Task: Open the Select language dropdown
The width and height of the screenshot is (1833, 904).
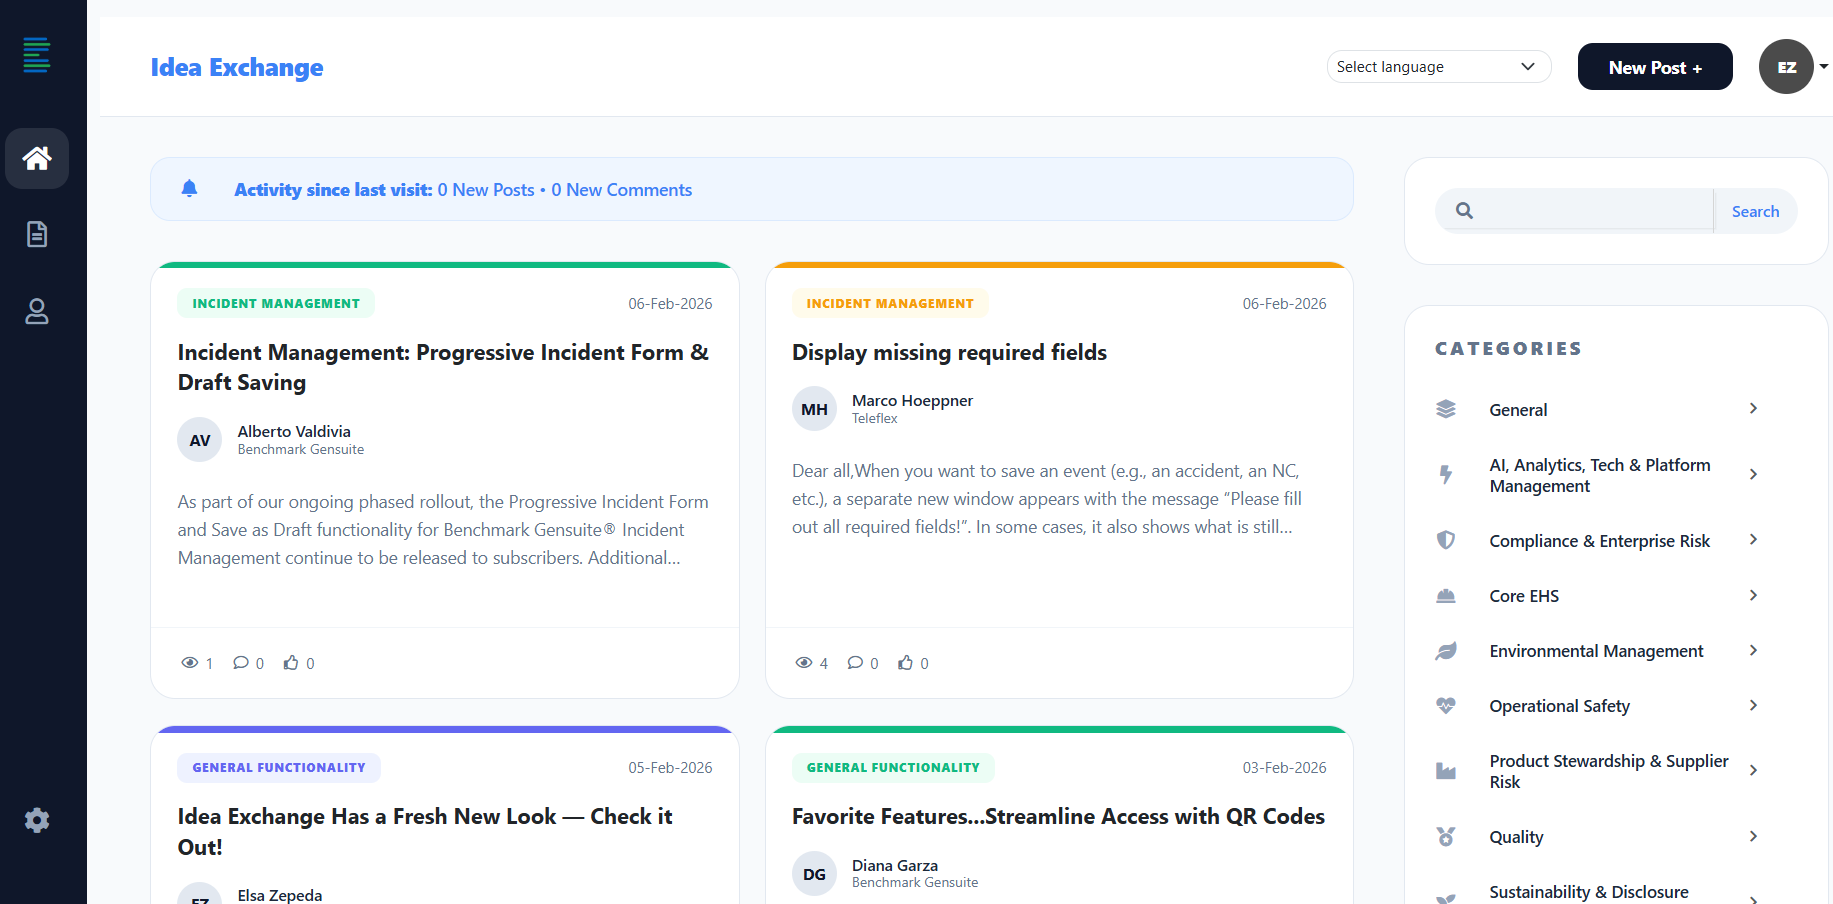Action: (1438, 67)
